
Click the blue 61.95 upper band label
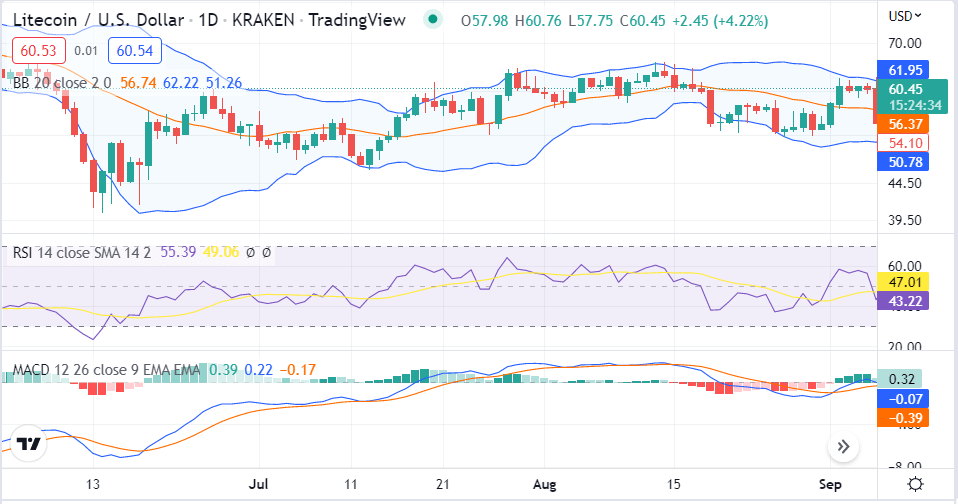[904, 69]
